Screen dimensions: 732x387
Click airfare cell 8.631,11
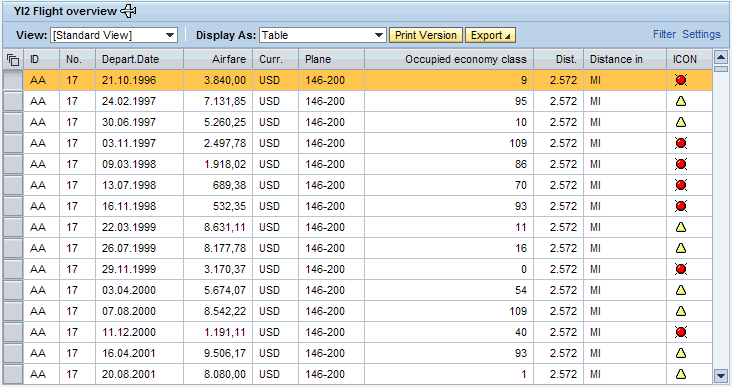tap(218, 227)
